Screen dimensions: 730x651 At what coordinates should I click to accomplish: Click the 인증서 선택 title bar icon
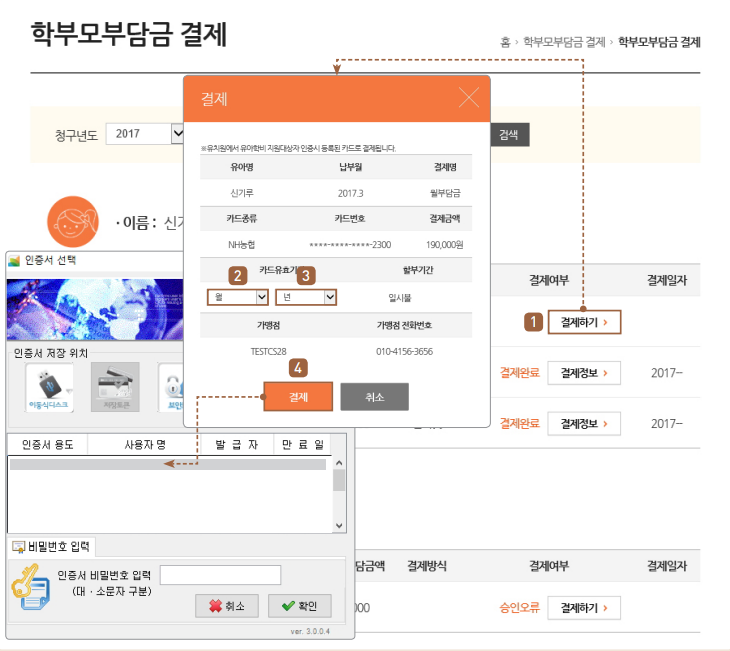pos(14,261)
